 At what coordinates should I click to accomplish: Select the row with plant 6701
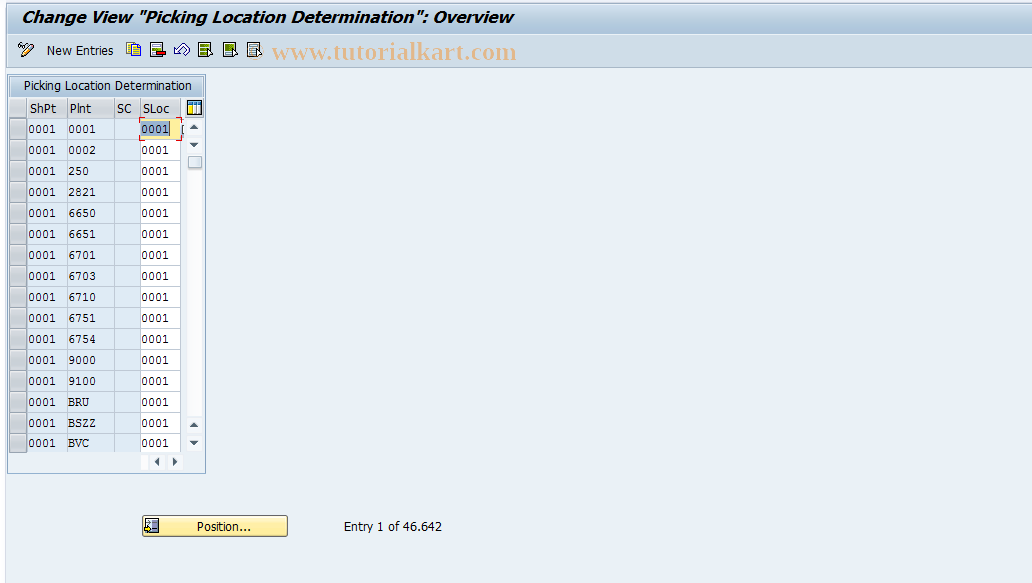[x=18, y=255]
